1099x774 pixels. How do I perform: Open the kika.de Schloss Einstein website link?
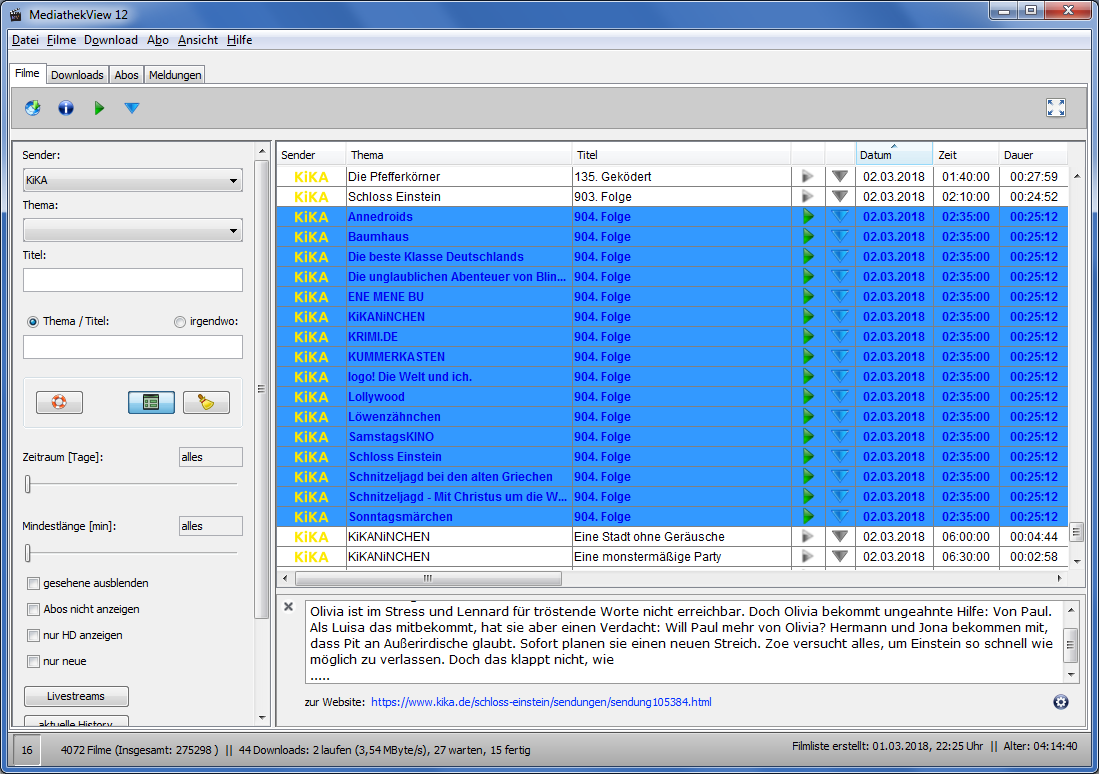541,702
